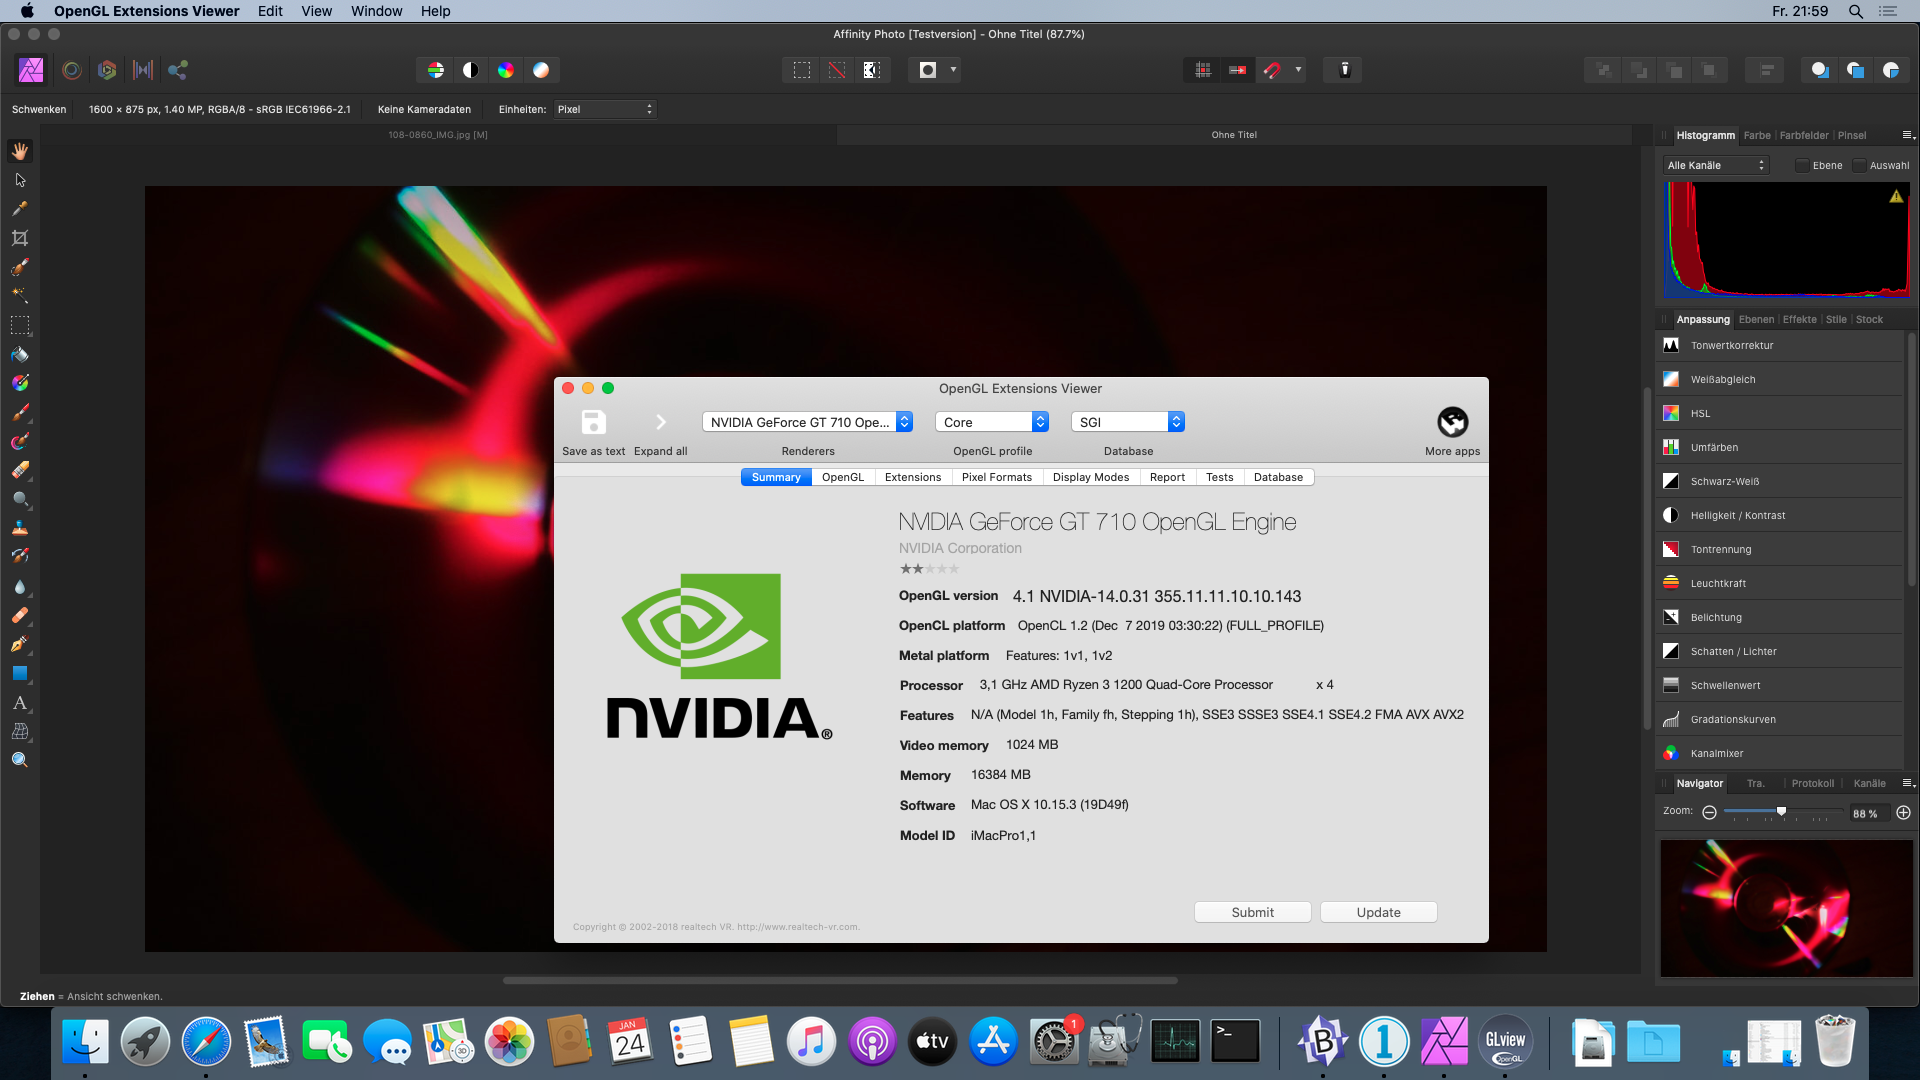Click the Update button

[x=1378, y=912]
